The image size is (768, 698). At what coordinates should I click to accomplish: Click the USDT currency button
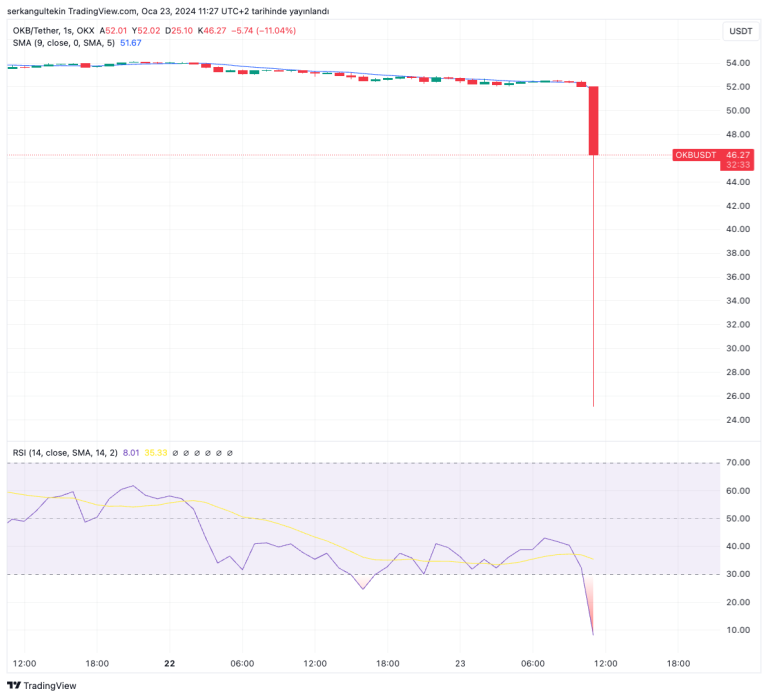coord(740,31)
